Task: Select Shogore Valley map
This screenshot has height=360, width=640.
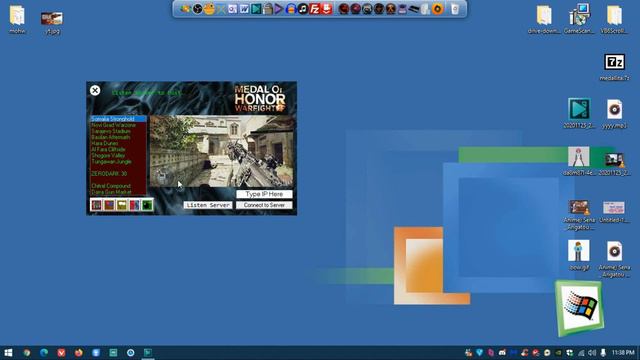Action: [x=118, y=156]
